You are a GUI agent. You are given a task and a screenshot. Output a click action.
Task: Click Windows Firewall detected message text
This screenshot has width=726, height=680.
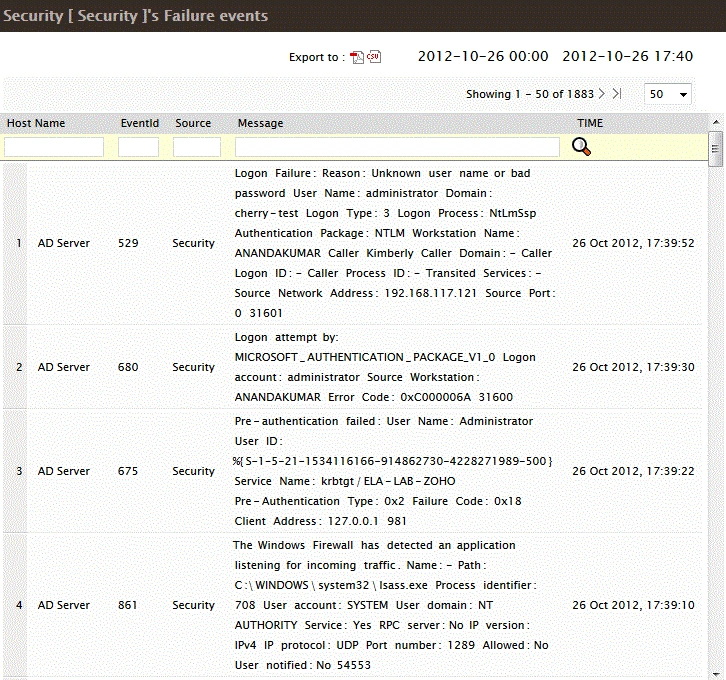coord(391,605)
